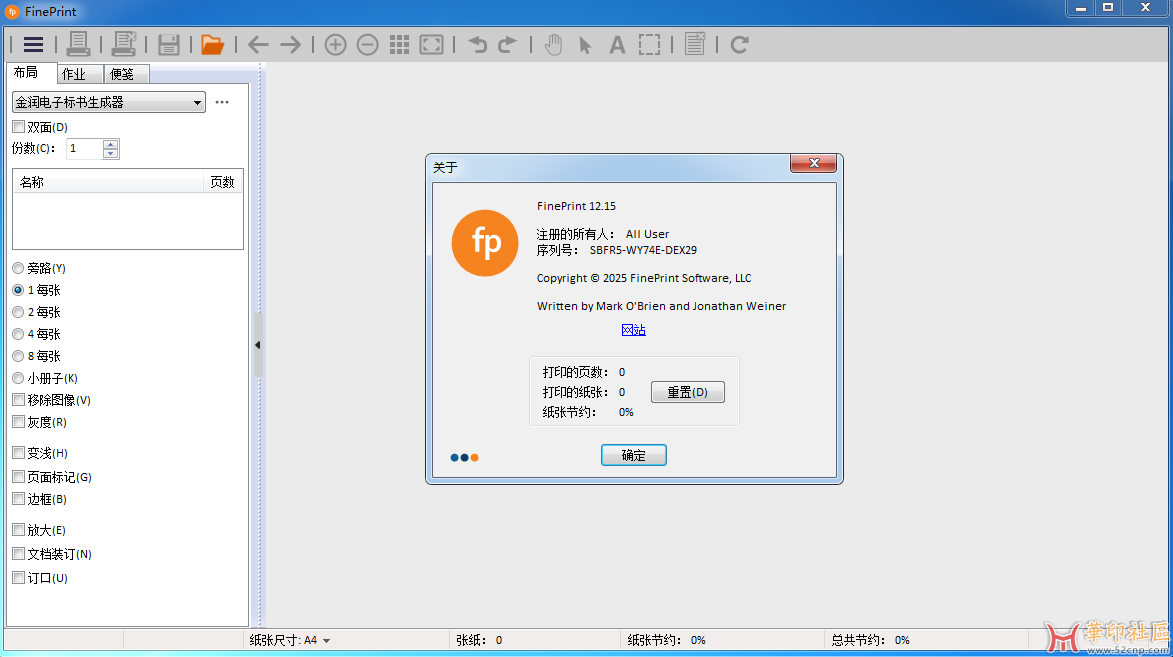Click the zoom out minus icon
1173x657 pixels.
coord(367,45)
